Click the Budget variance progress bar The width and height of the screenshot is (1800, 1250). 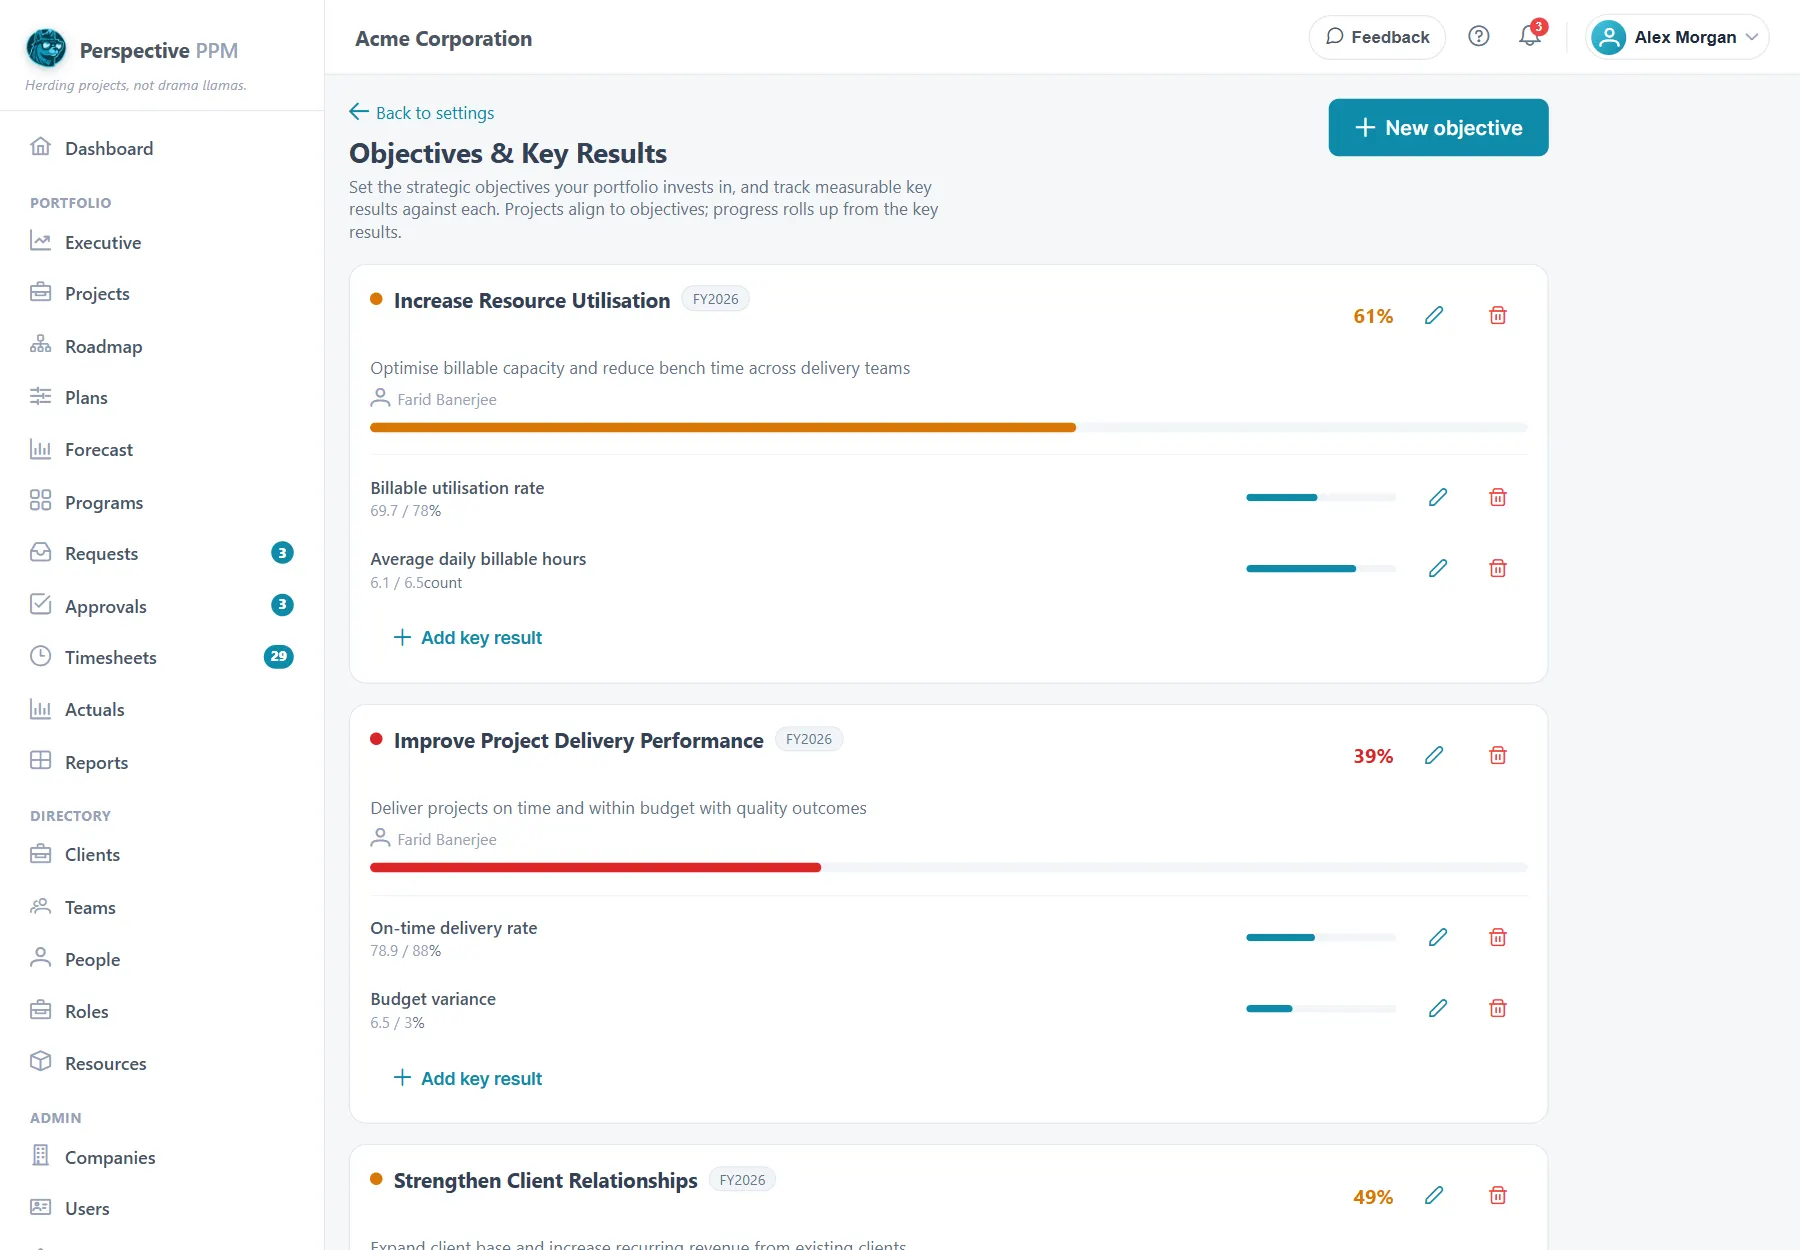1321,1008
